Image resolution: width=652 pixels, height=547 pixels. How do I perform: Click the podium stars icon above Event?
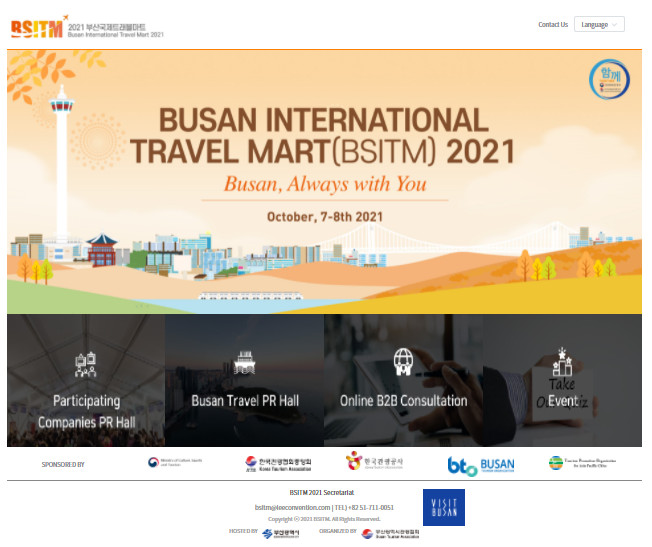click(x=562, y=361)
